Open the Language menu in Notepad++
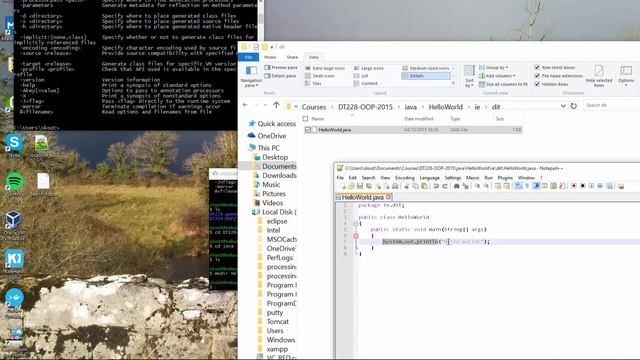This screenshot has width=640, height=360. coord(429,178)
